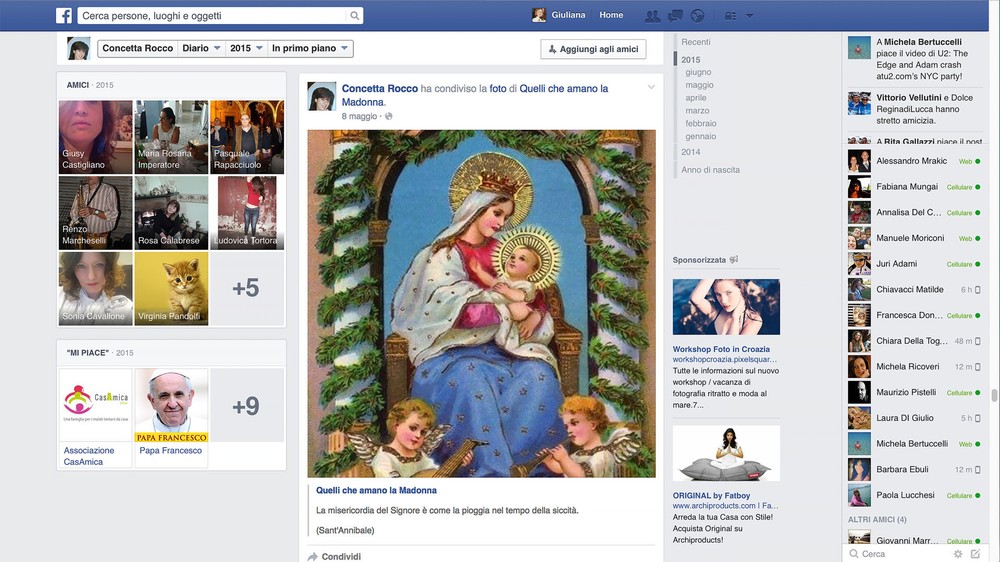Open Ludovica Tortora friend thumbnail
1000x562 pixels.
[x=247, y=212]
